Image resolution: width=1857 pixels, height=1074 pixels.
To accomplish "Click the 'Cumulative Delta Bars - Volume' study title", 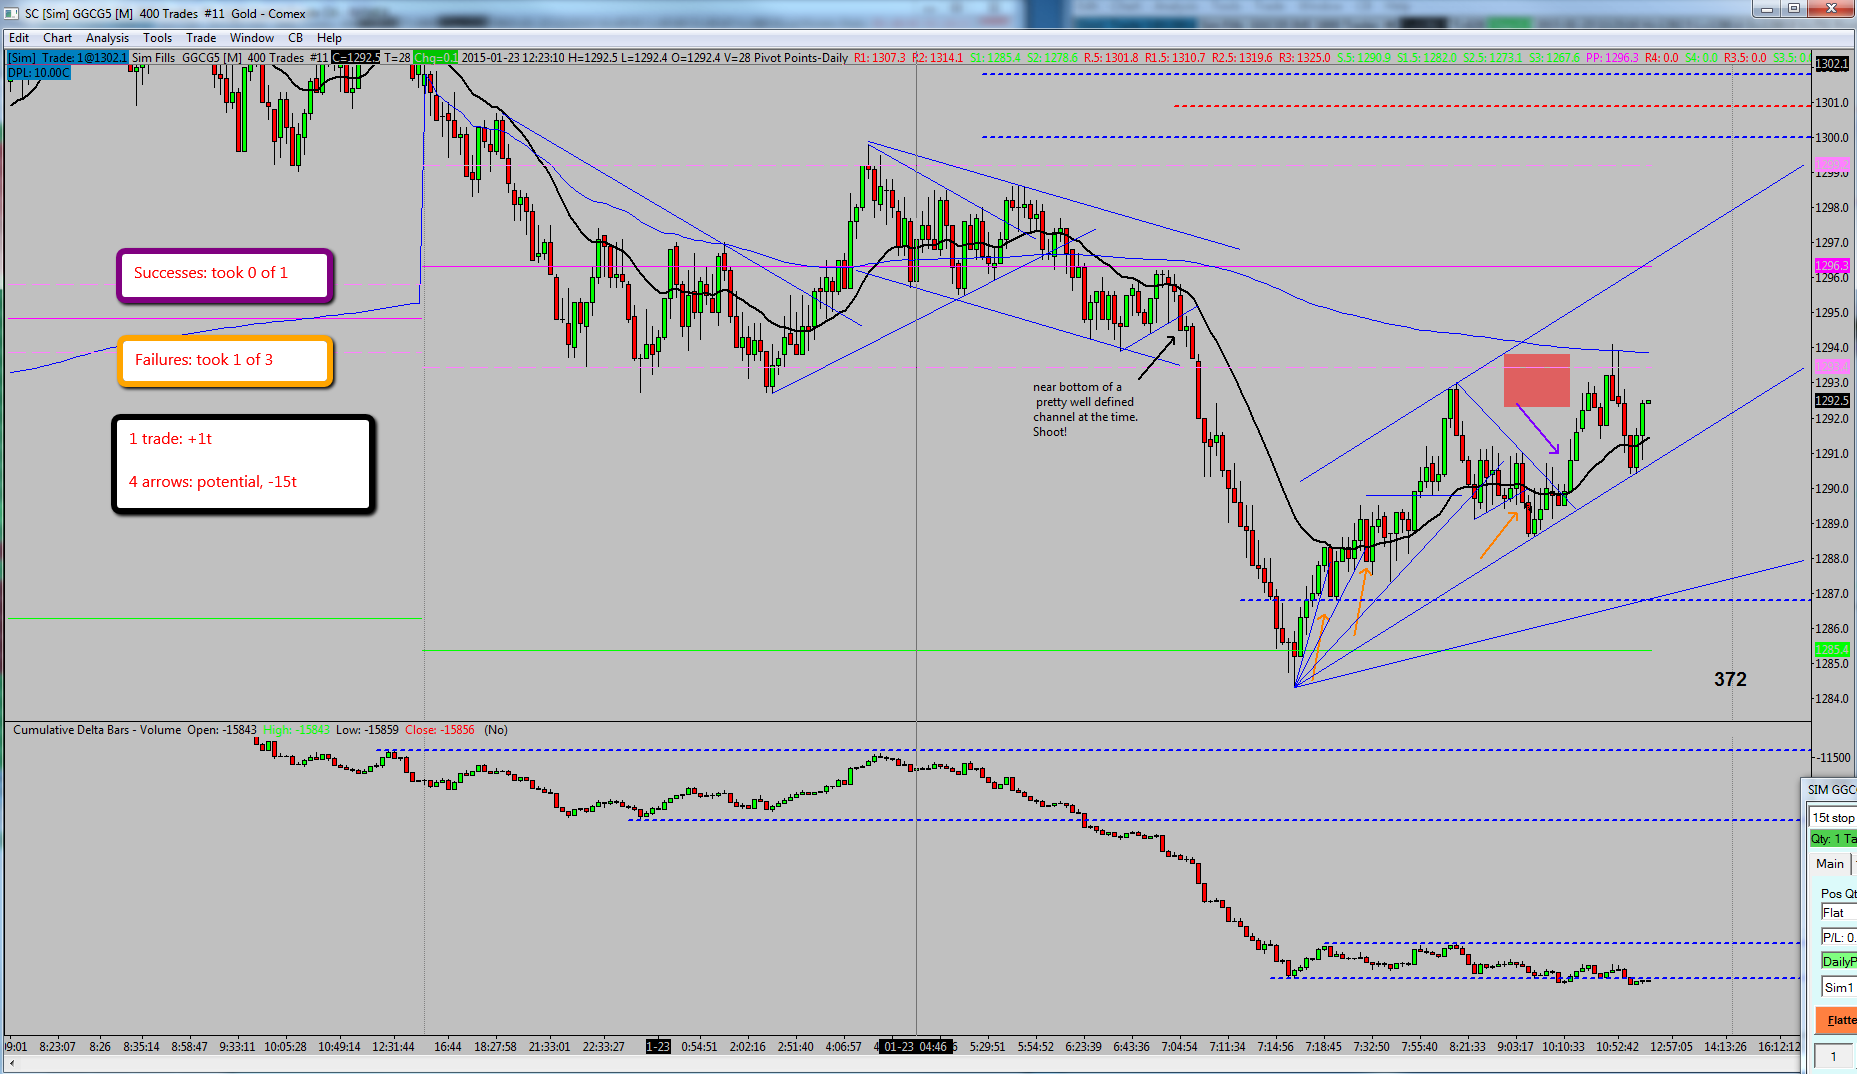I will pyautogui.click(x=97, y=730).
